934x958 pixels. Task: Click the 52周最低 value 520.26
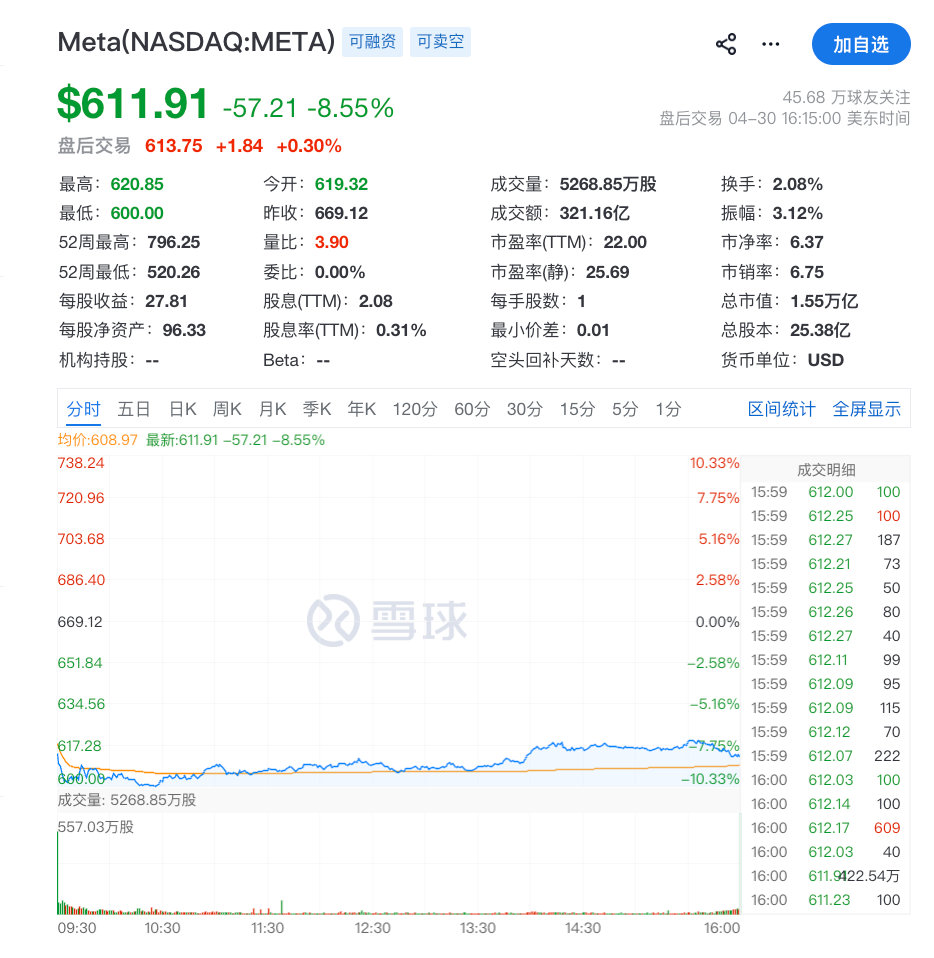click(x=173, y=272)
